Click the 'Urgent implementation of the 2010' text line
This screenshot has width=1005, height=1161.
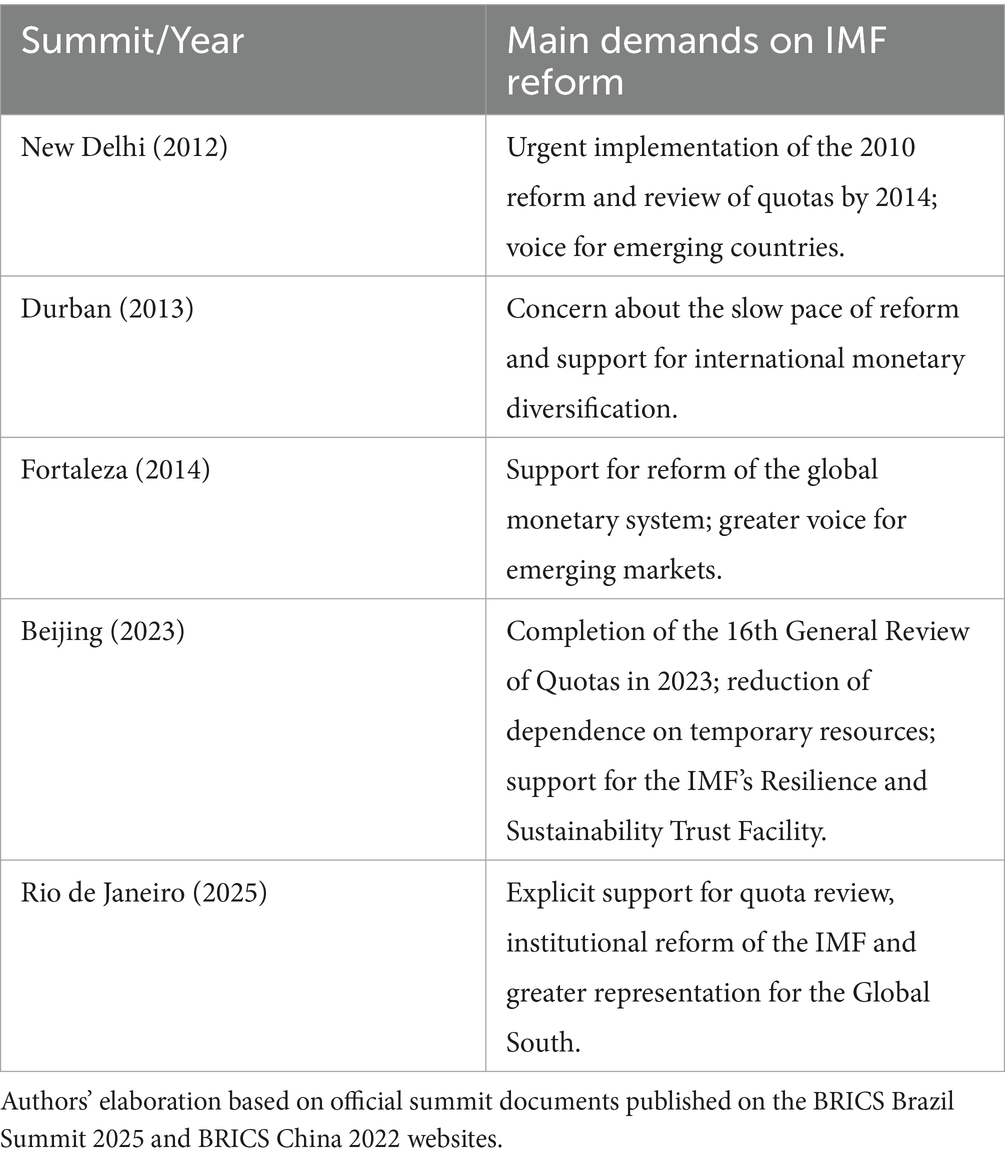pos(710,148)
